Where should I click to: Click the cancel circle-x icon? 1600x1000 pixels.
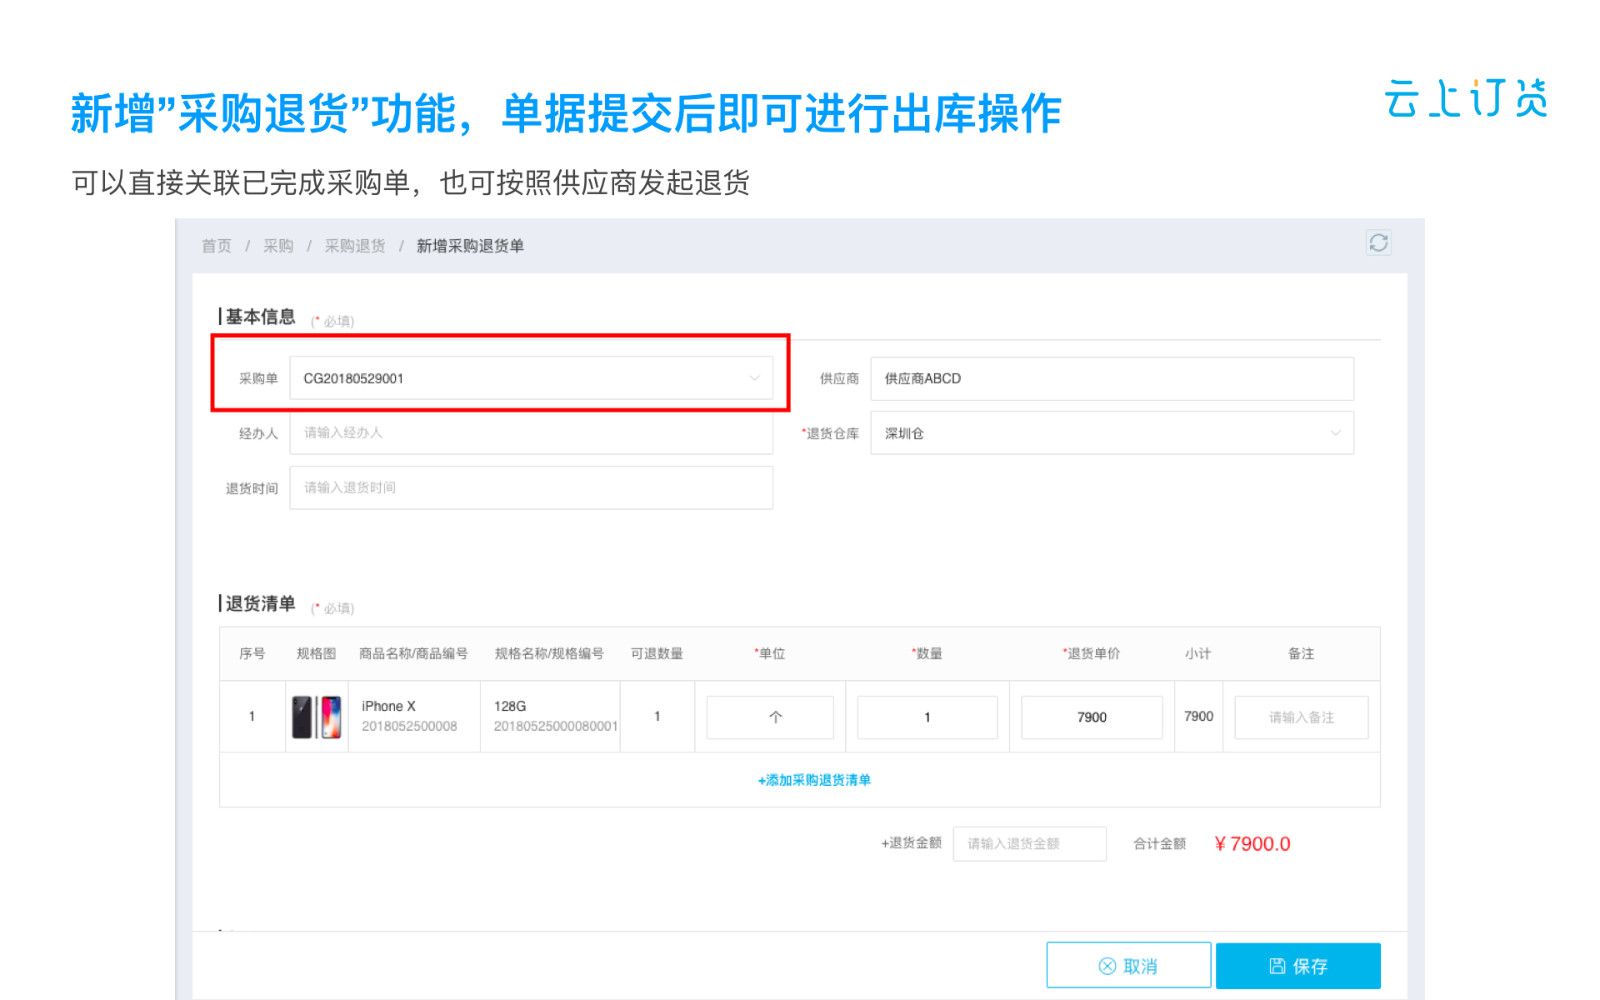point(1107,966)
